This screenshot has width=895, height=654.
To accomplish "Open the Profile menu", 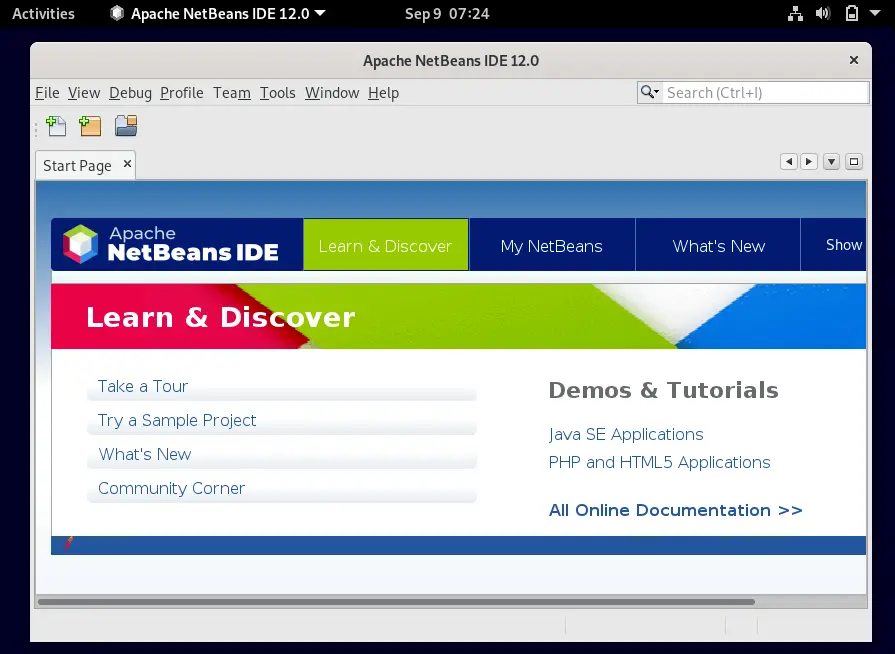I will (x=182, y=93).
